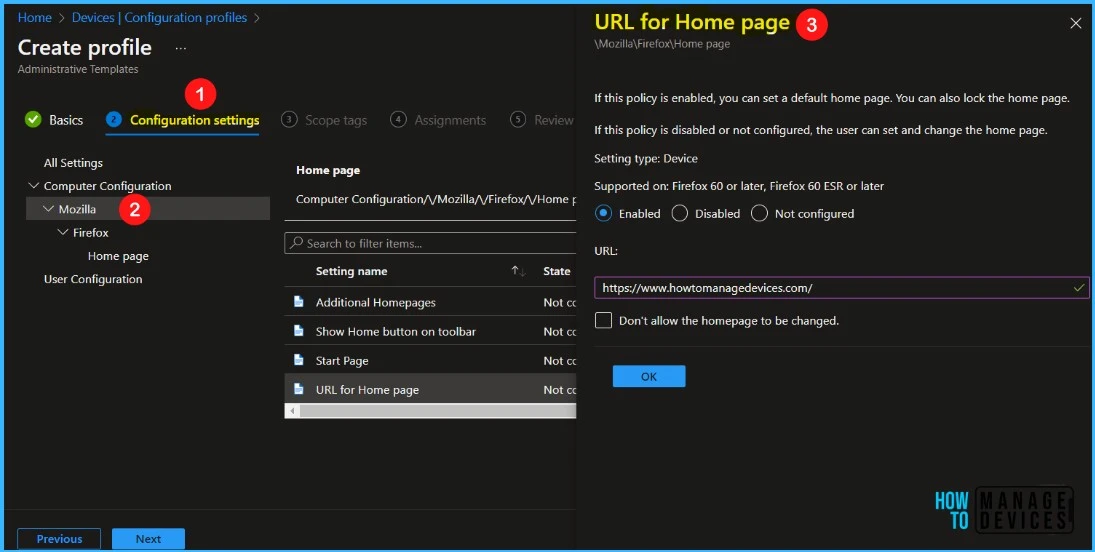Screen dimensions: 1095x552
Task: Click the search magnifier icon in filter box
Action: point(296,243)
